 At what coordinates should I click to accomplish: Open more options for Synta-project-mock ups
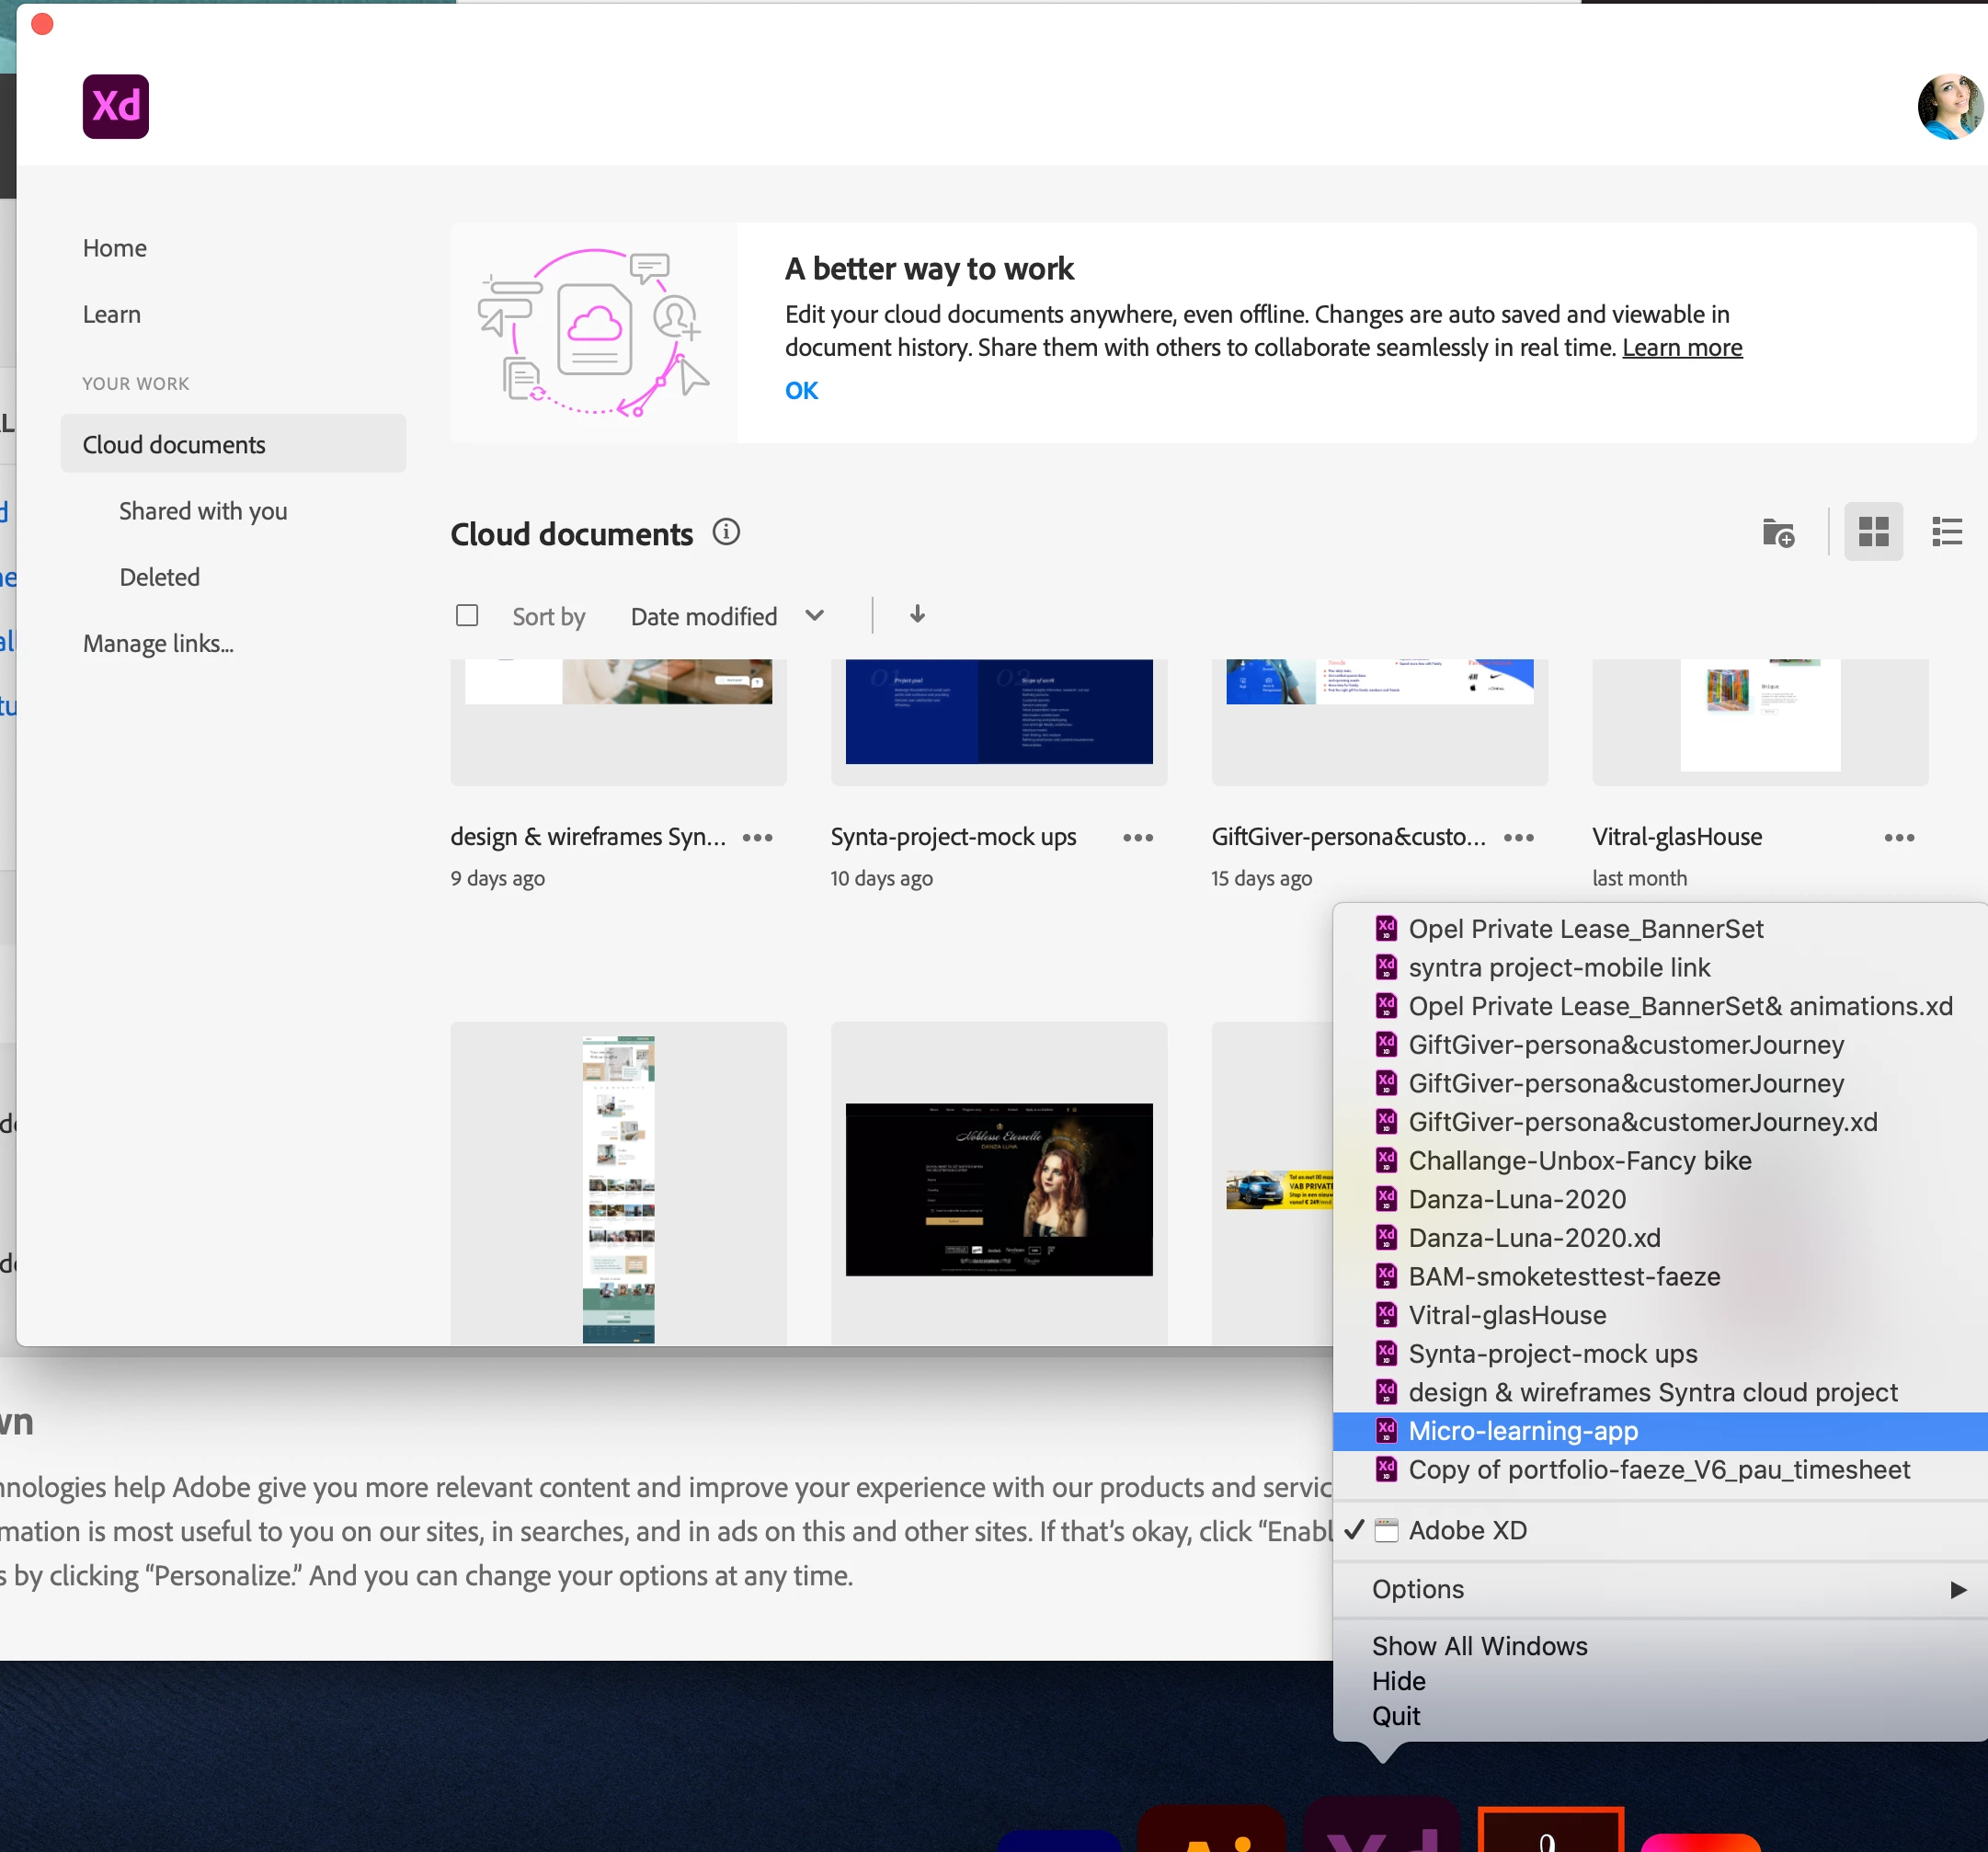point(1137,838)
